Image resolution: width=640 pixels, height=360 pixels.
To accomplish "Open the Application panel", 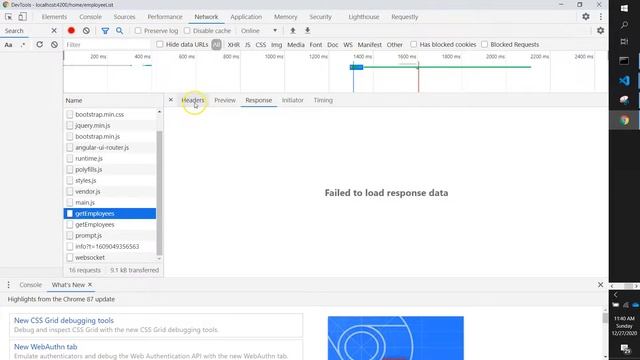I will pos(246,17).
